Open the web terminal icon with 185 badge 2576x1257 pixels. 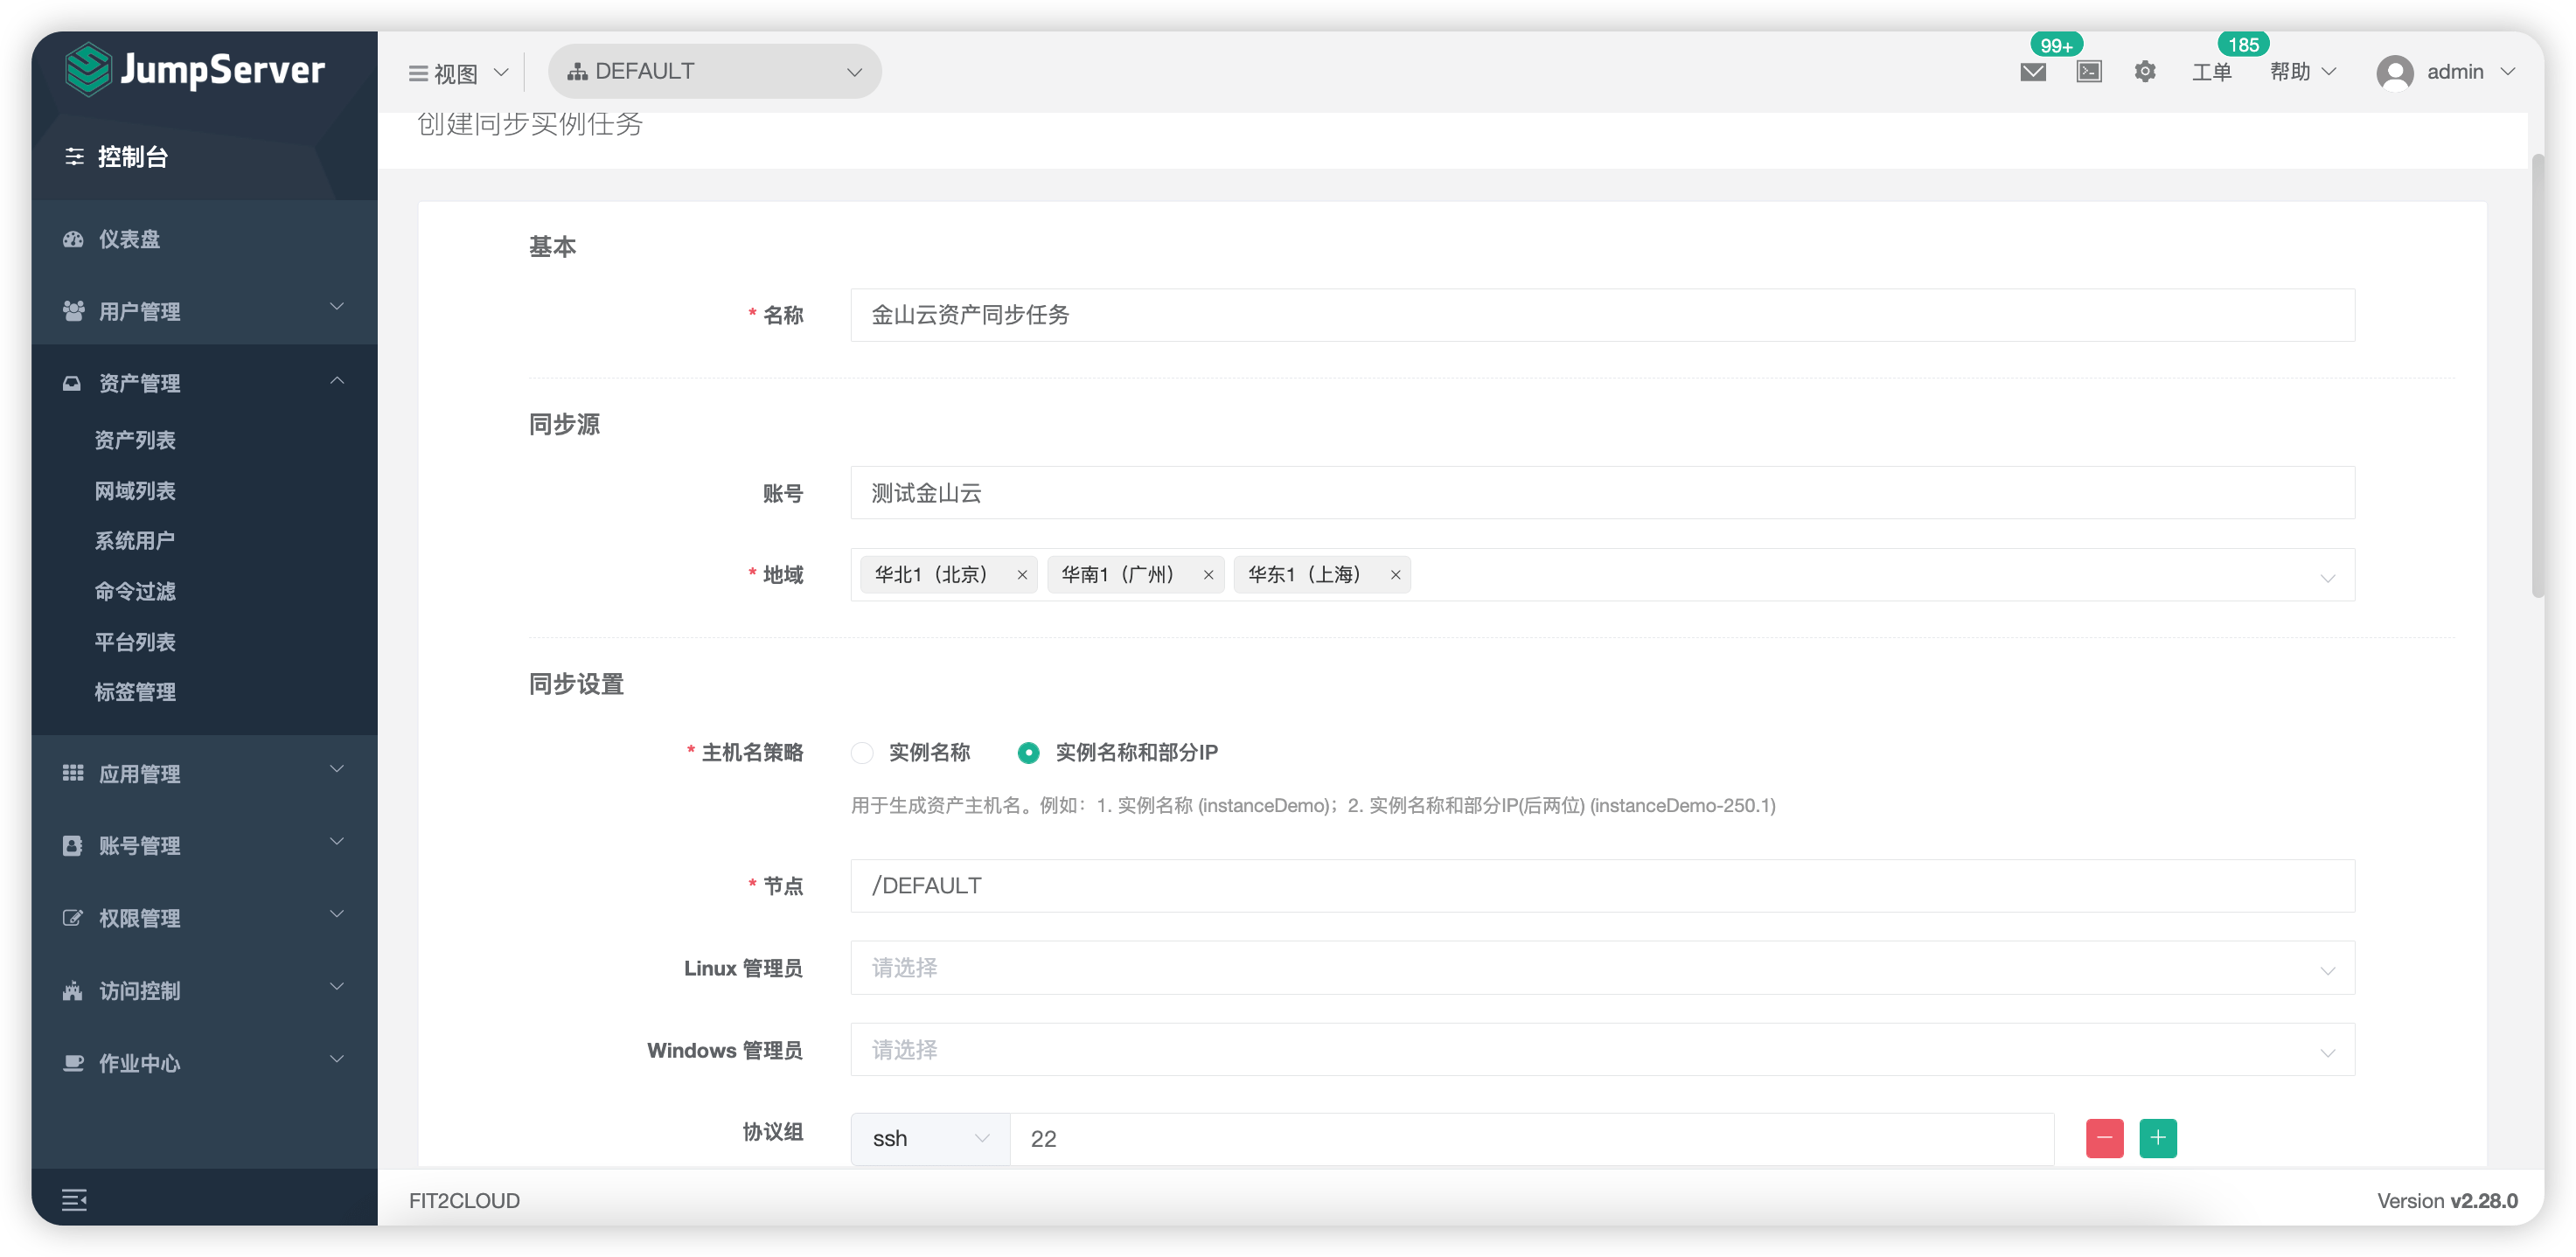tap(2089, 71)
